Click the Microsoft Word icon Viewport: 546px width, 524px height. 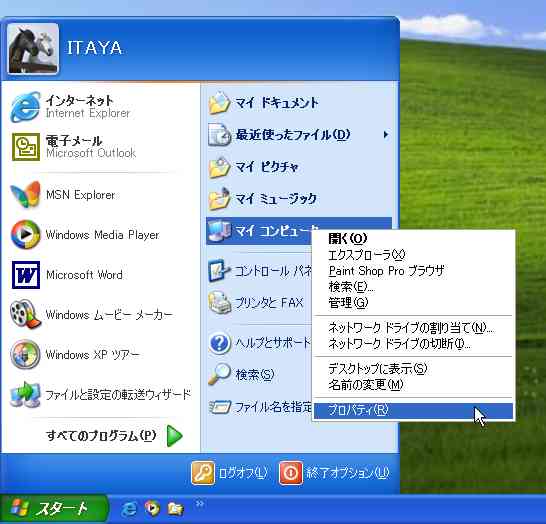click(25, 275)
